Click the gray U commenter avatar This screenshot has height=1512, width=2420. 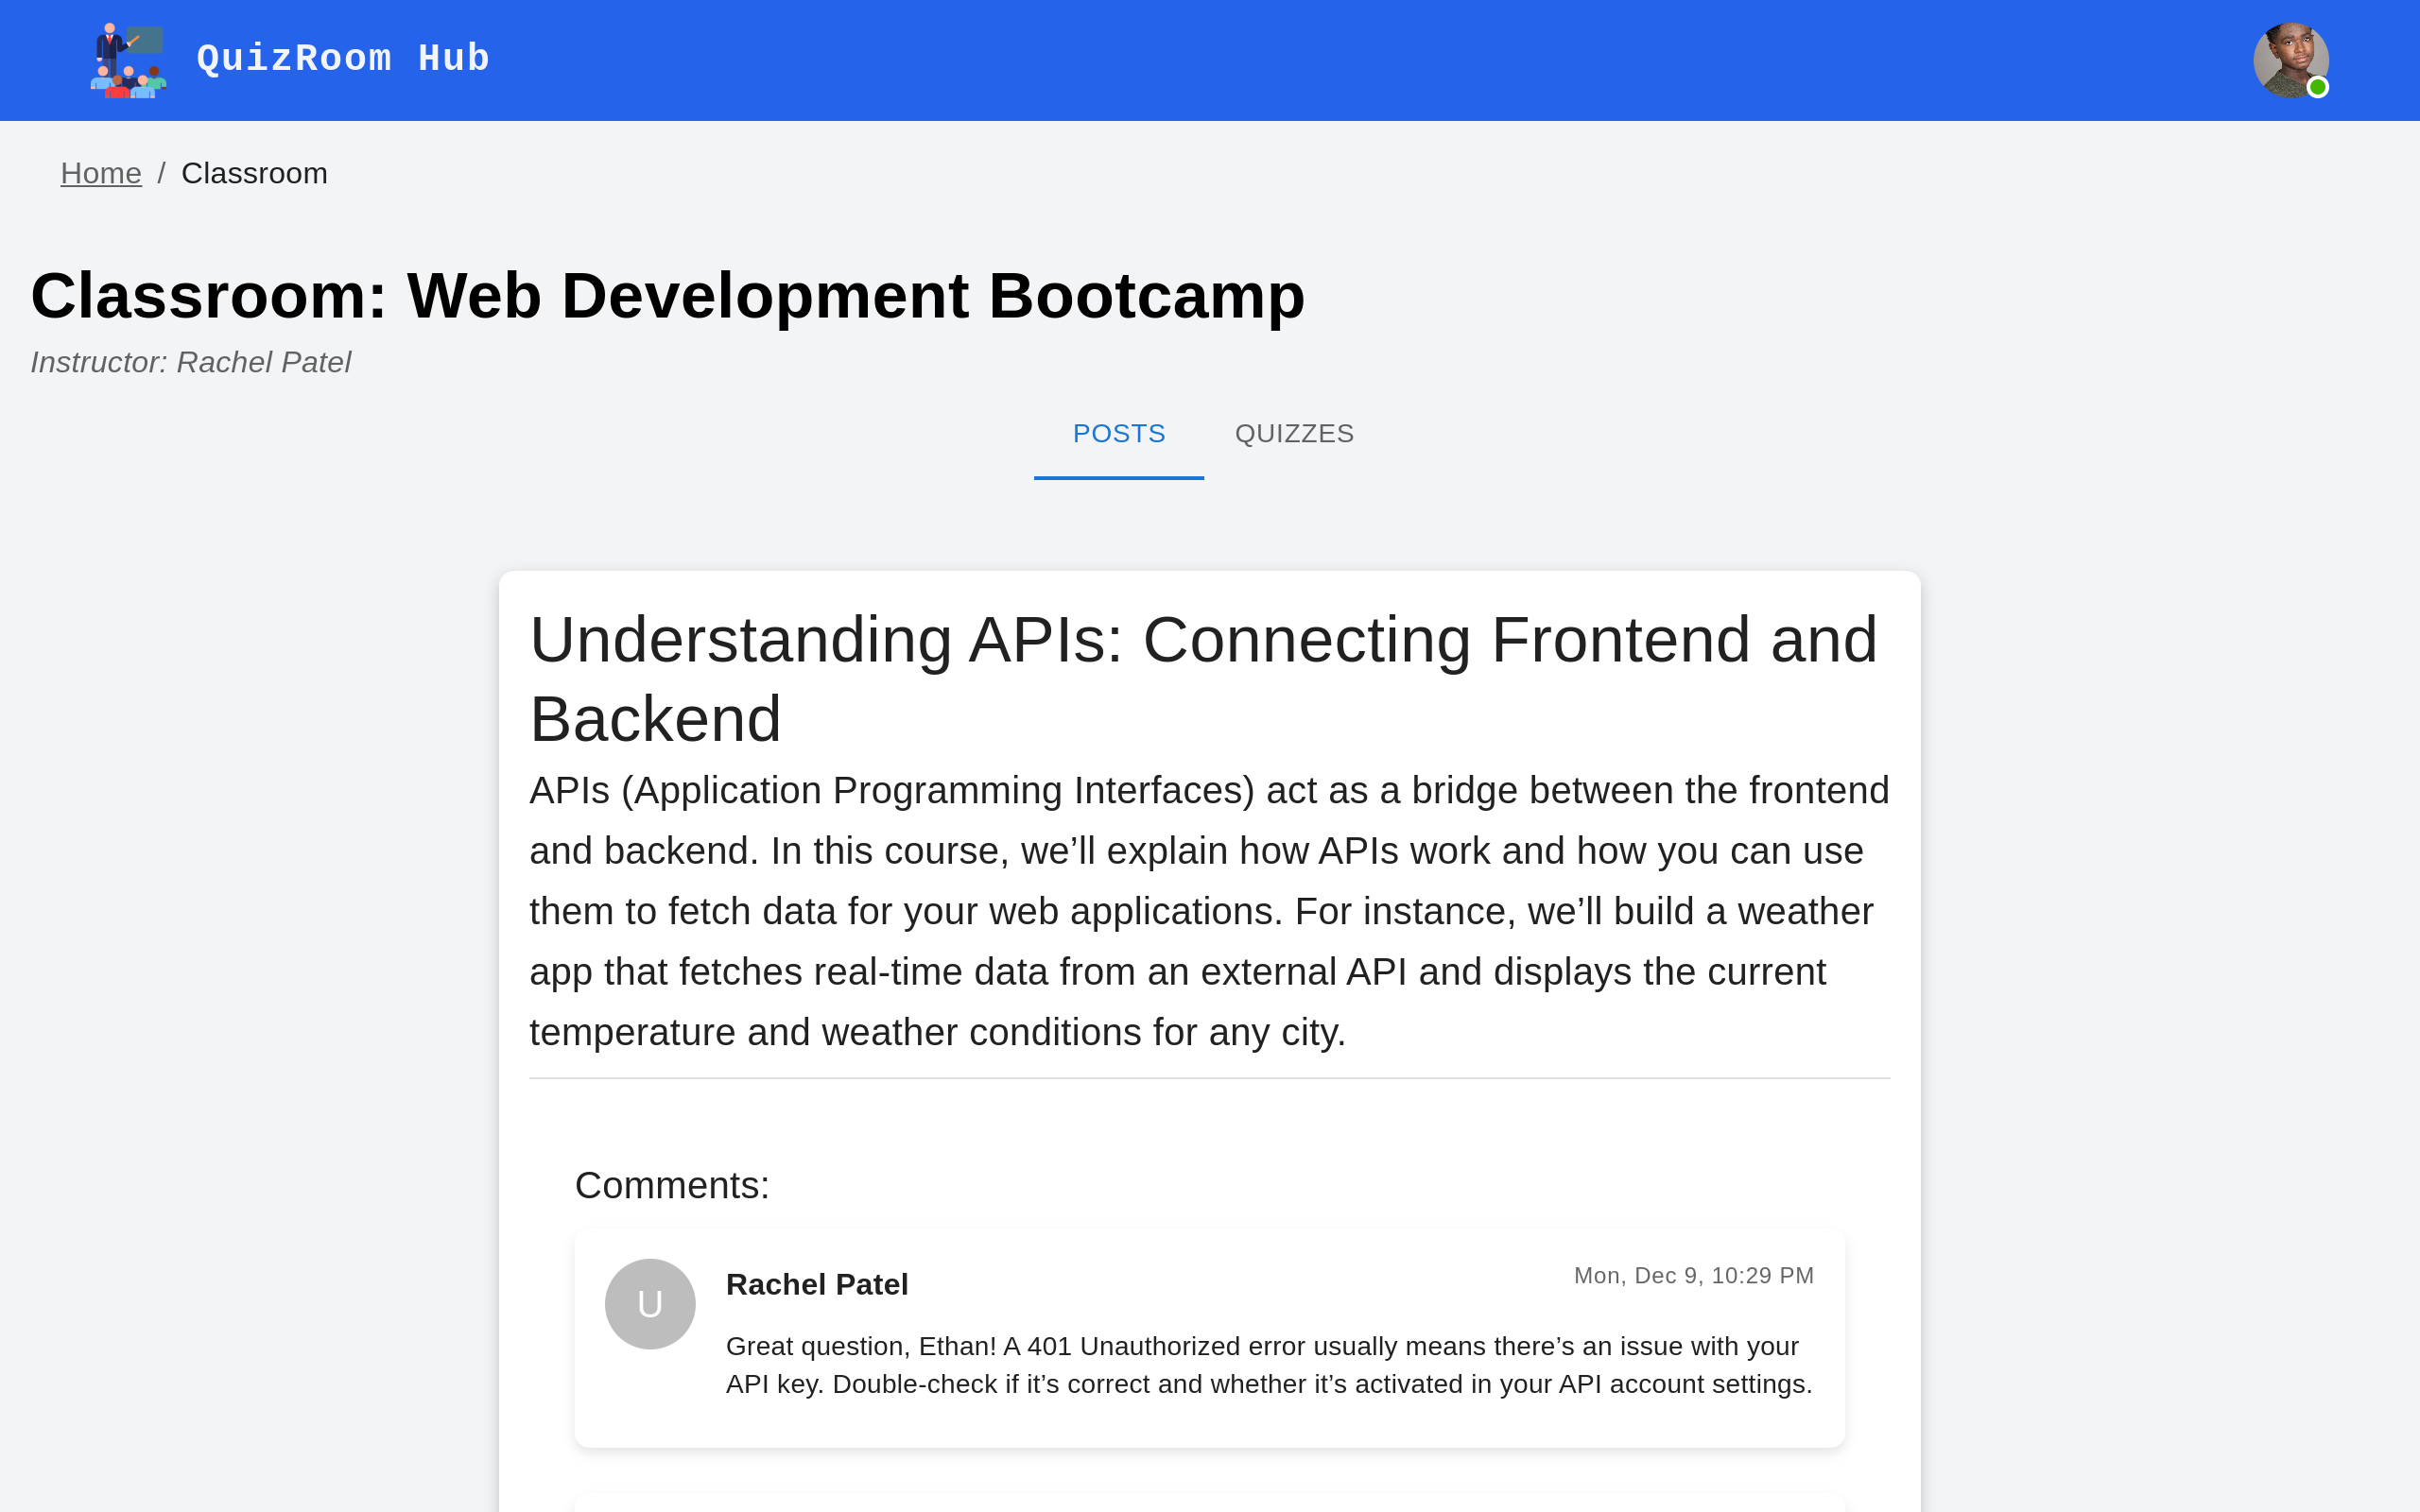click(x=650, y=1303)
